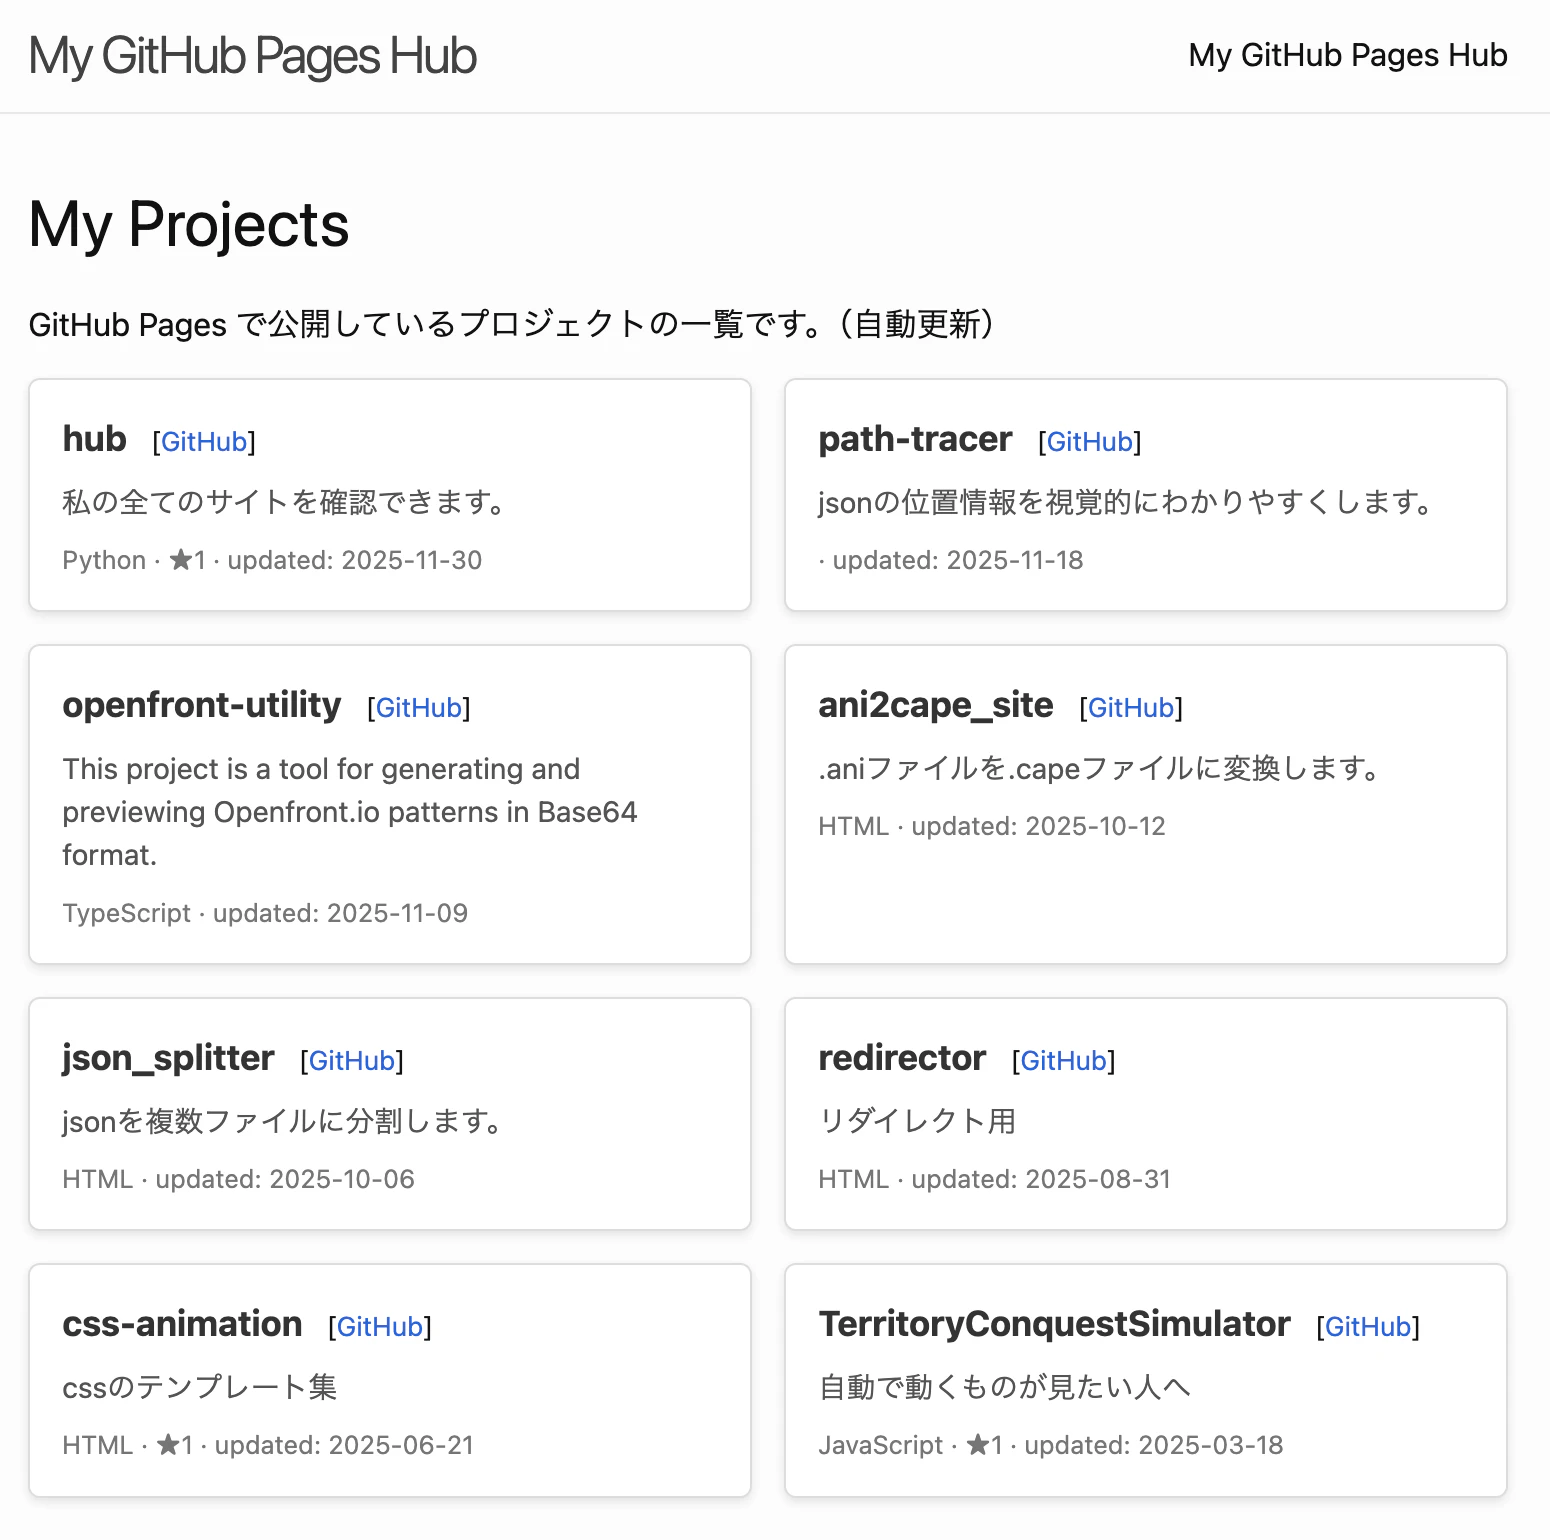This screenshot has width=1550, height=1540.
Task: Click the 'updated: 2025-08-31' text
Action: [1041, 1179]
